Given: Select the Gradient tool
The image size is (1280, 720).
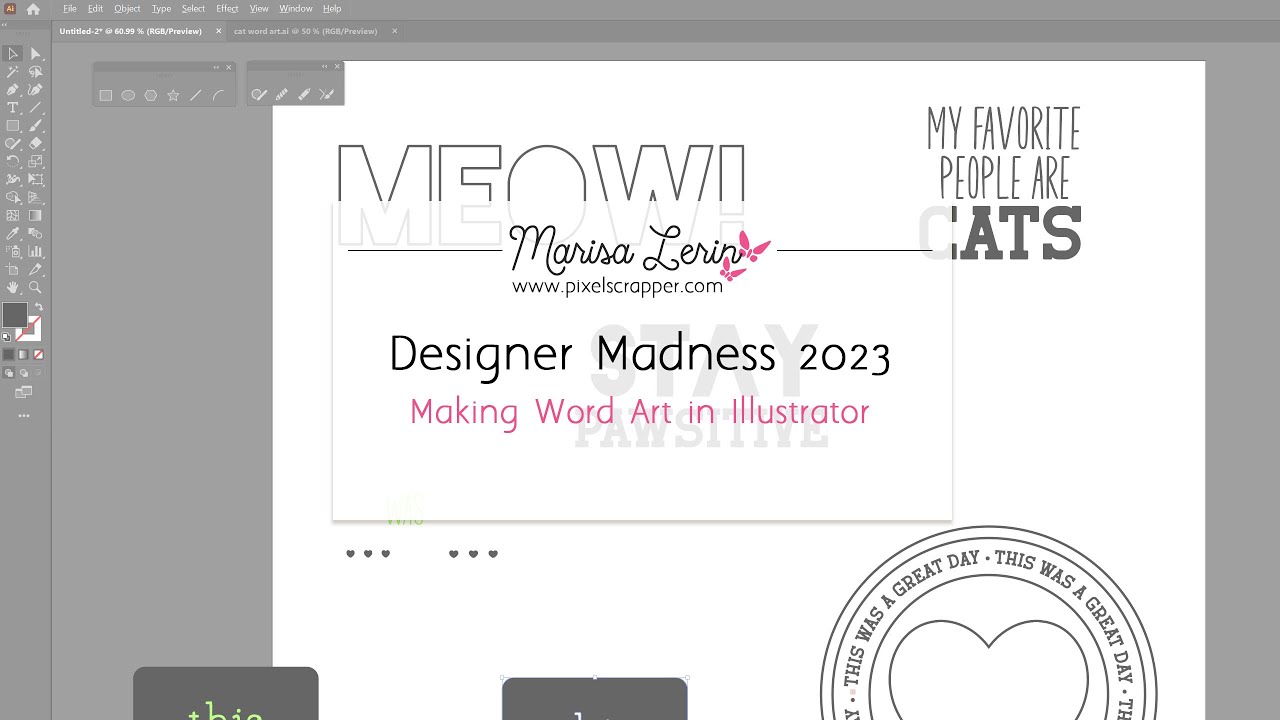Looking at the screenshot, I should pyautogui.click(x=35, y=215).
